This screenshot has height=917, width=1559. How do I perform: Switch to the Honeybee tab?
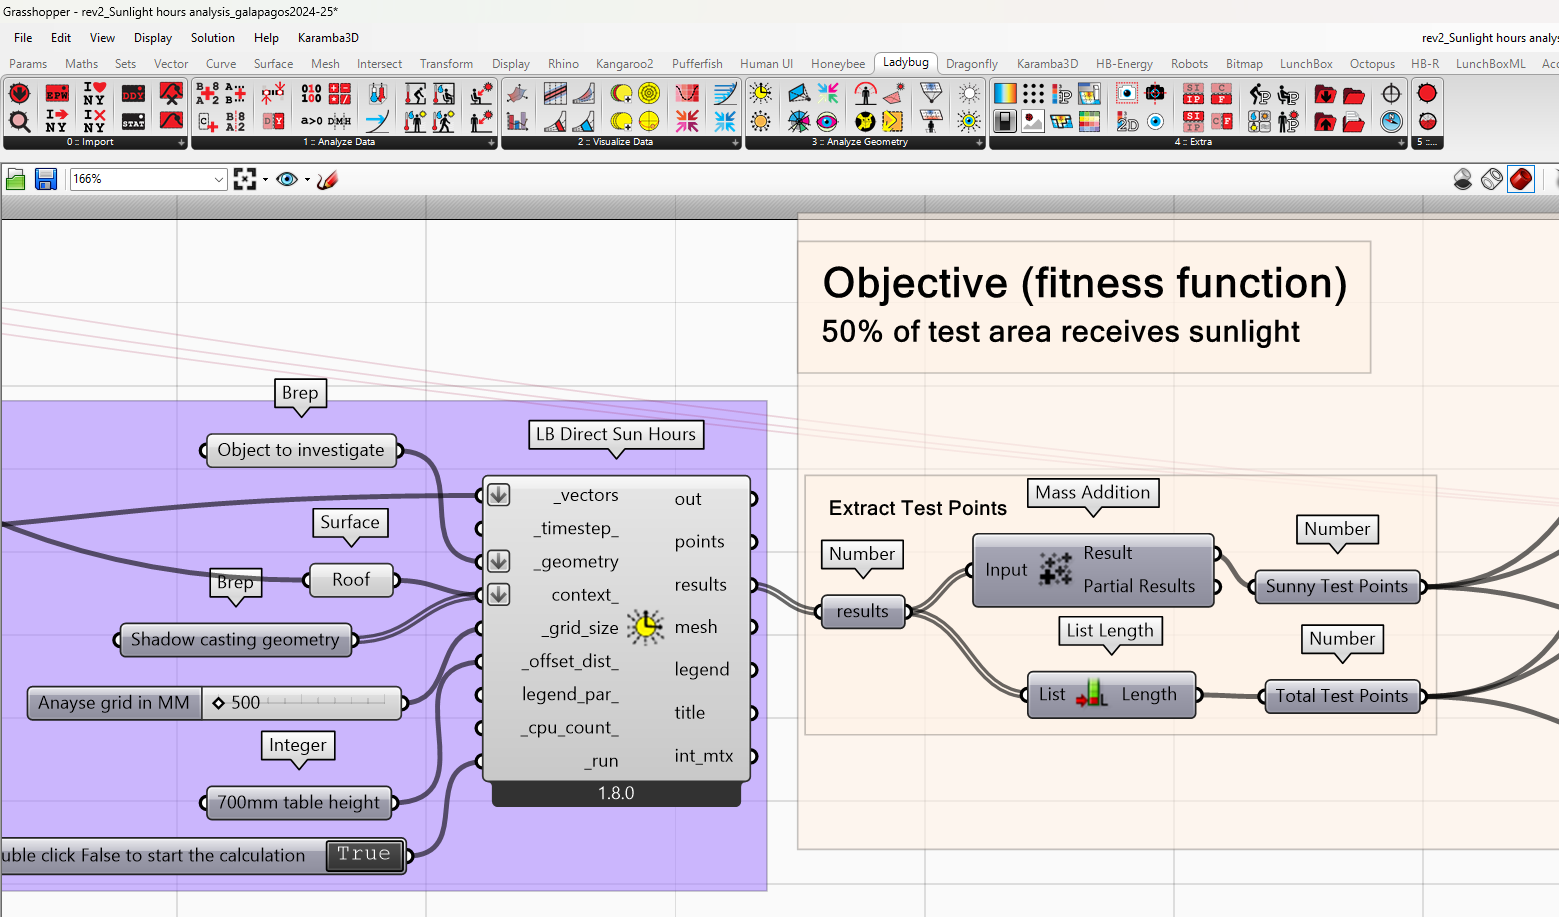[x=837, y=64]
